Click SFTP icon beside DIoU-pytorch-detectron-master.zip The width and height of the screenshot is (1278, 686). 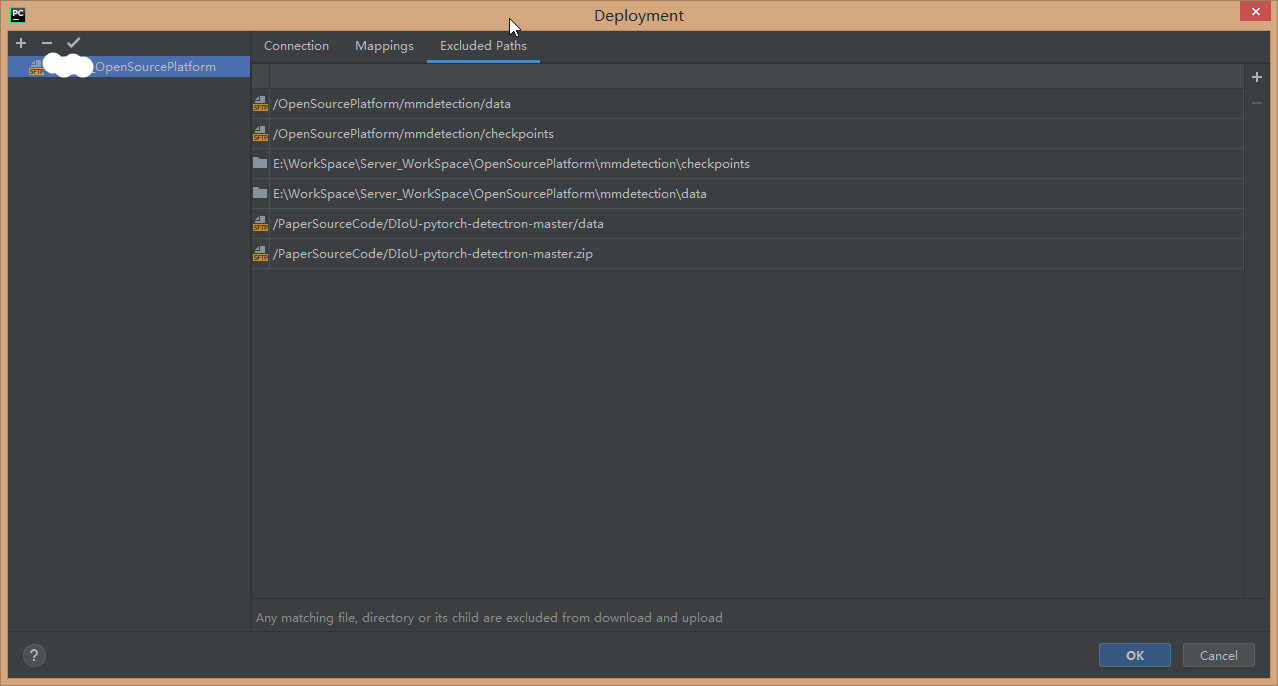pyautogui.click(x=260, y=254)
